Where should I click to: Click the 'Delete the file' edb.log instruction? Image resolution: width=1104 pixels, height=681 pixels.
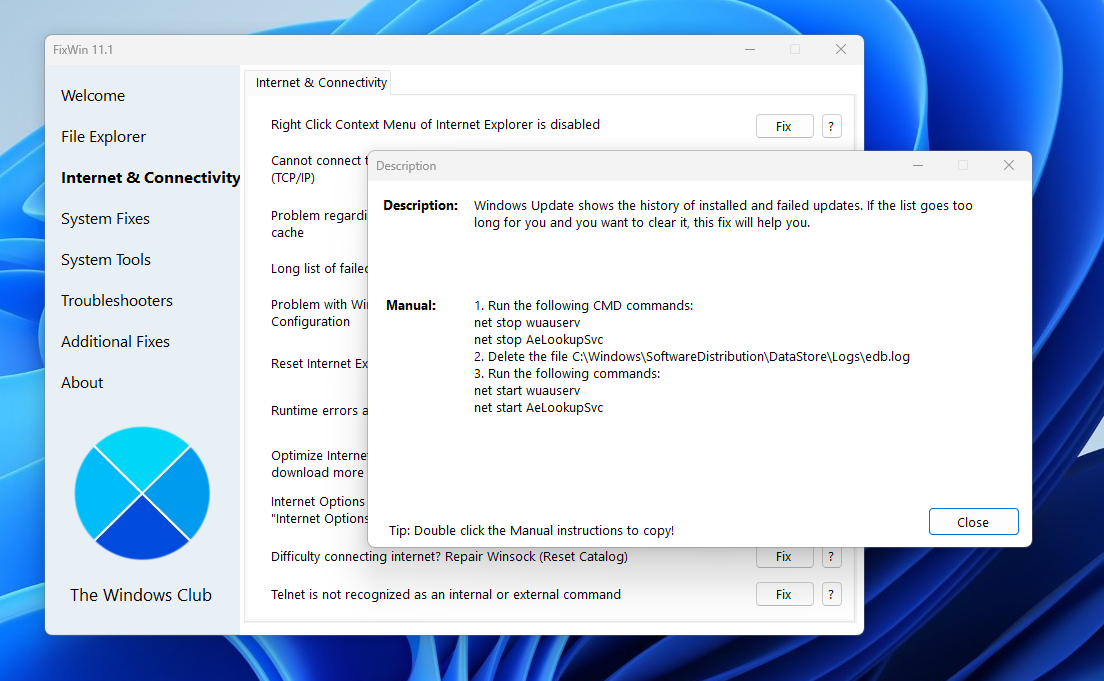click(691, 356)
